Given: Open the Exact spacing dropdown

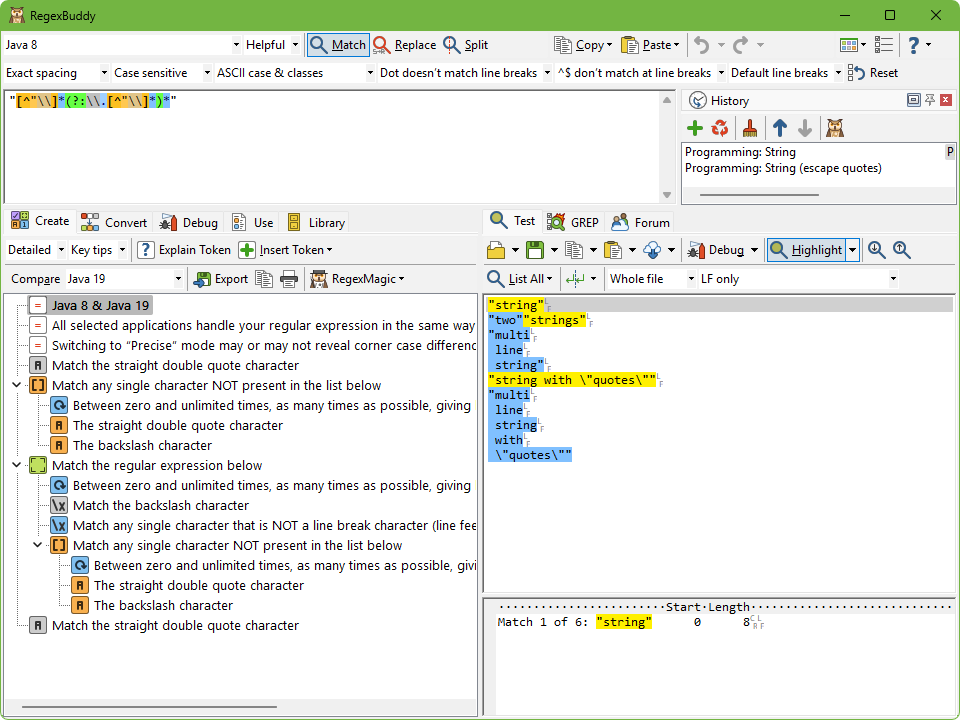Looking at the screenshot, I should [104, 73].
